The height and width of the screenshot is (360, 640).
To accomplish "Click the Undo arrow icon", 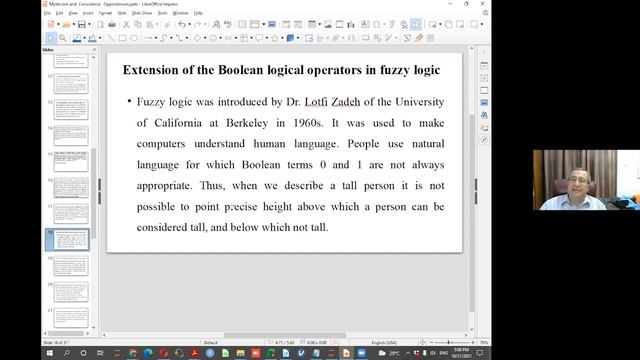I will point(182,24).
